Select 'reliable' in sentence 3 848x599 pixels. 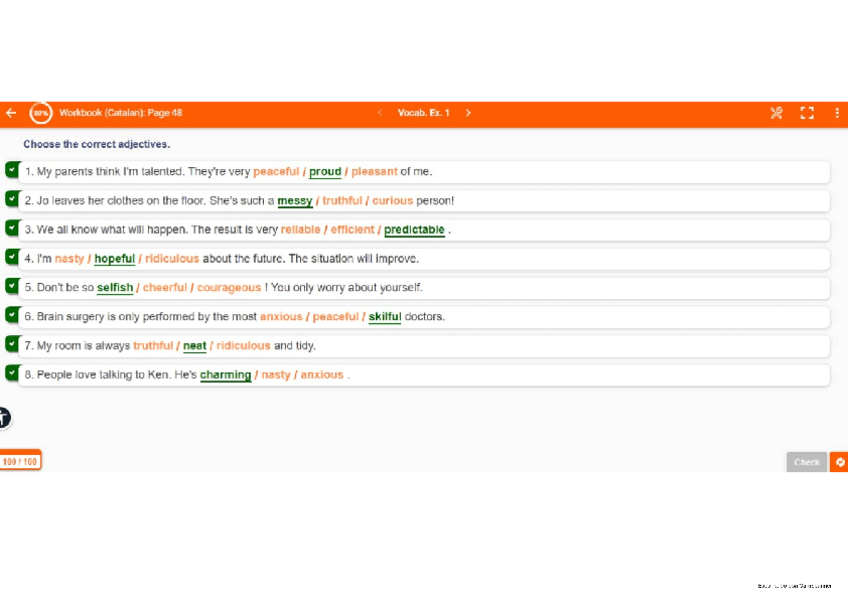coord(300,230)
